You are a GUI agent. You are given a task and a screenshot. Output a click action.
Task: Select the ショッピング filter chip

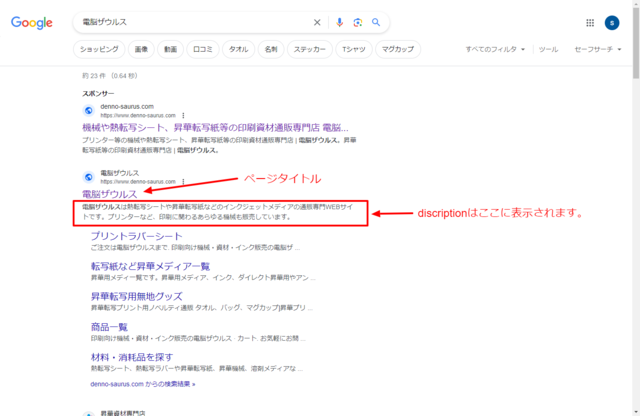click(99, 49)
